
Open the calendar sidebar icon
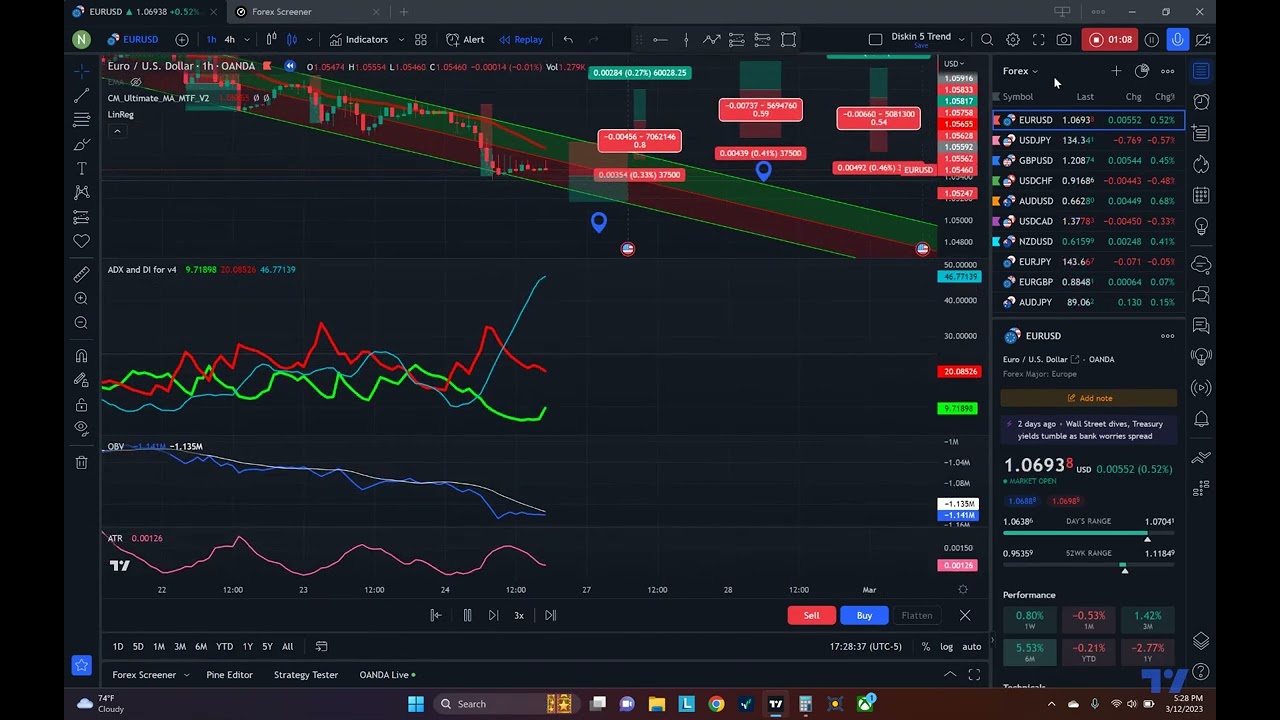pyautogui.click(x=1201, y=195)
